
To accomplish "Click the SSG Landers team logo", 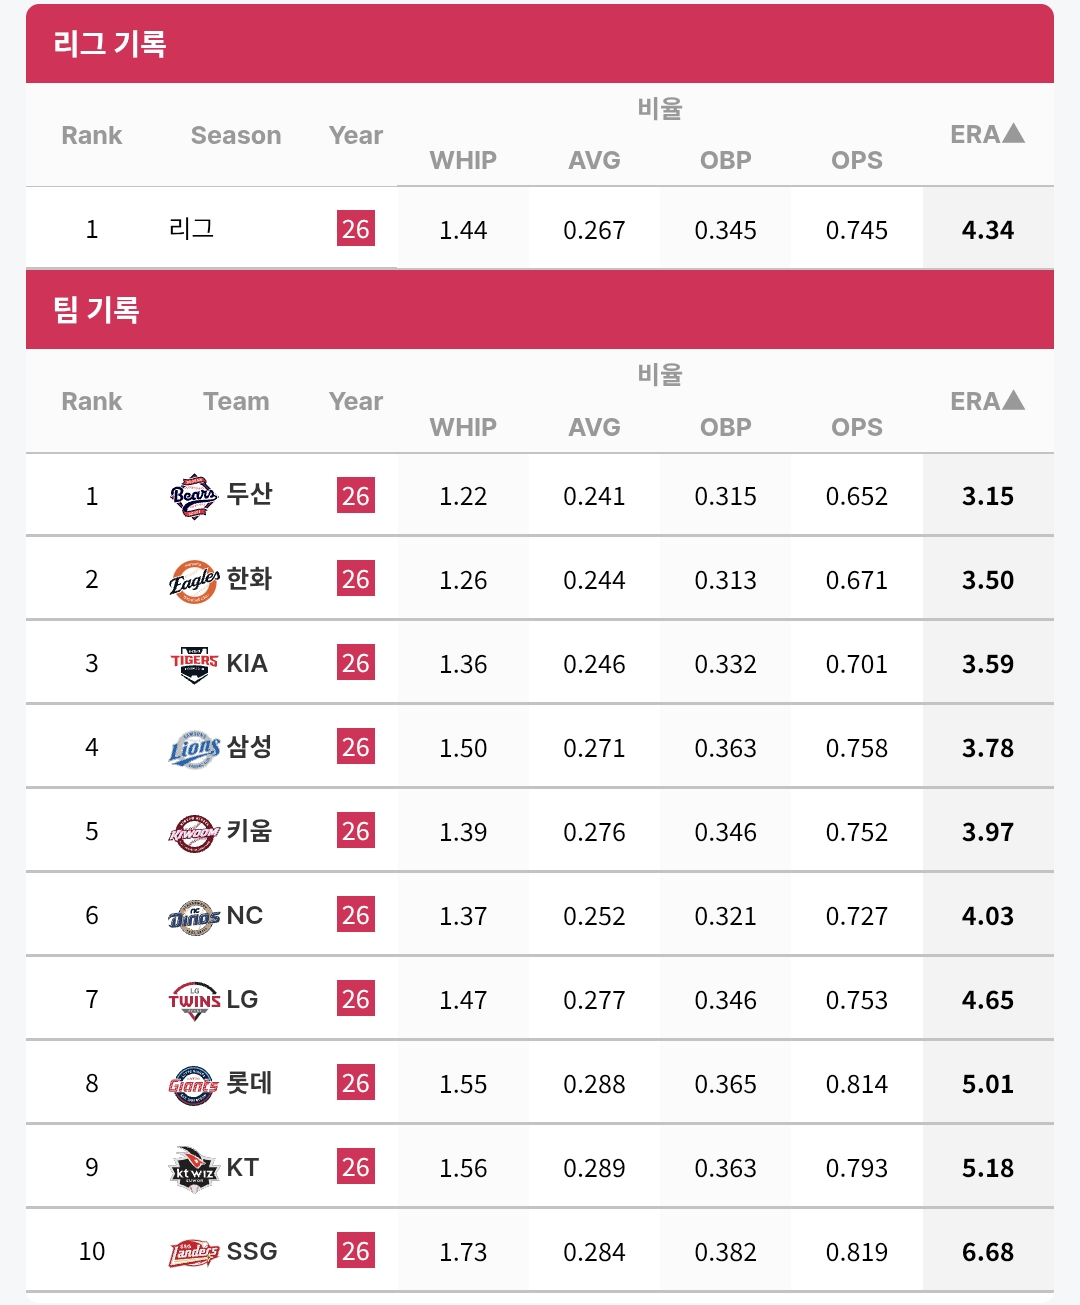I will [x=194, y=1252].
